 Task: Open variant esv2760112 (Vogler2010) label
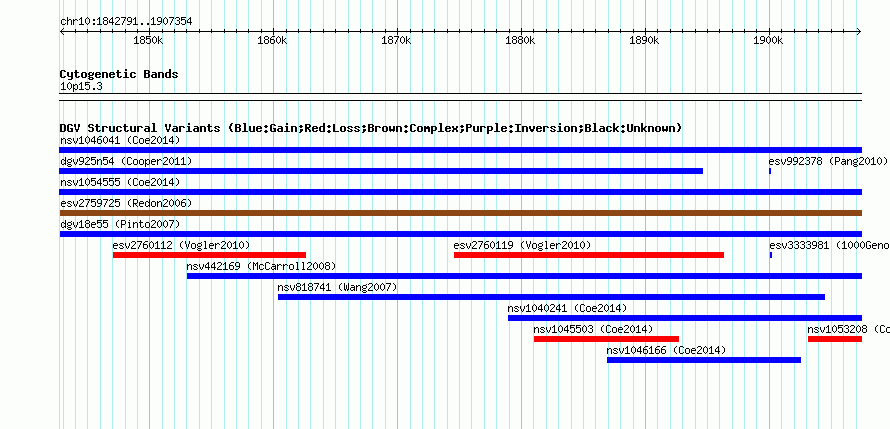[x=182, y=245]
